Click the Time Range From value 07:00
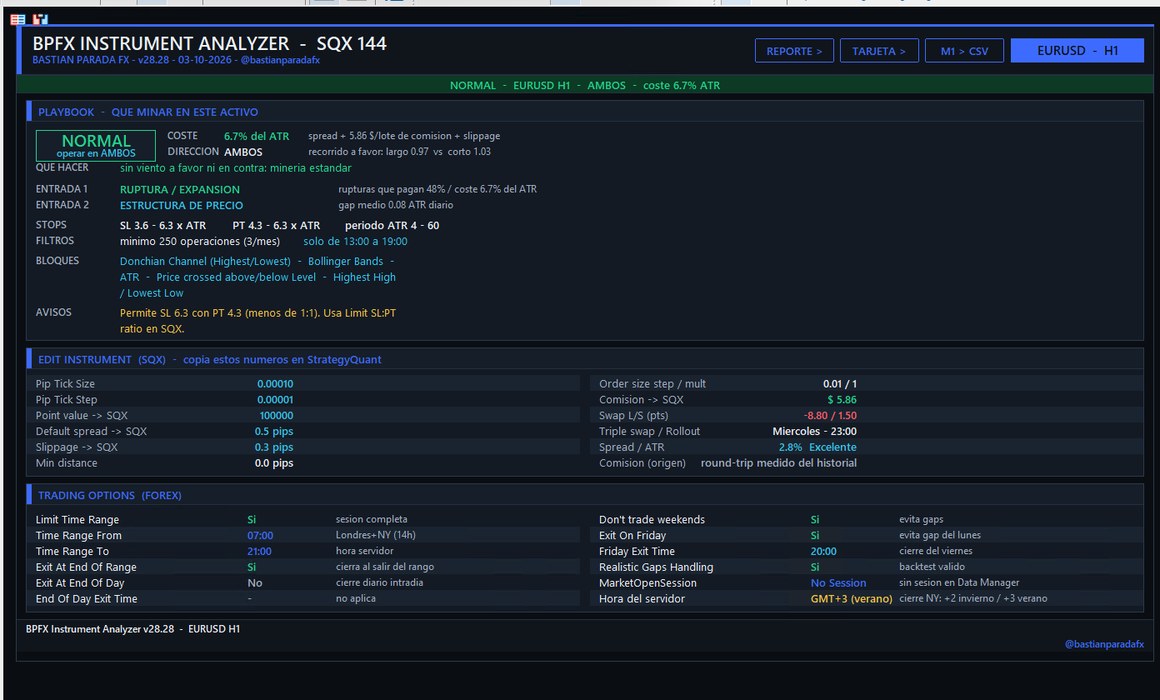 260,536
